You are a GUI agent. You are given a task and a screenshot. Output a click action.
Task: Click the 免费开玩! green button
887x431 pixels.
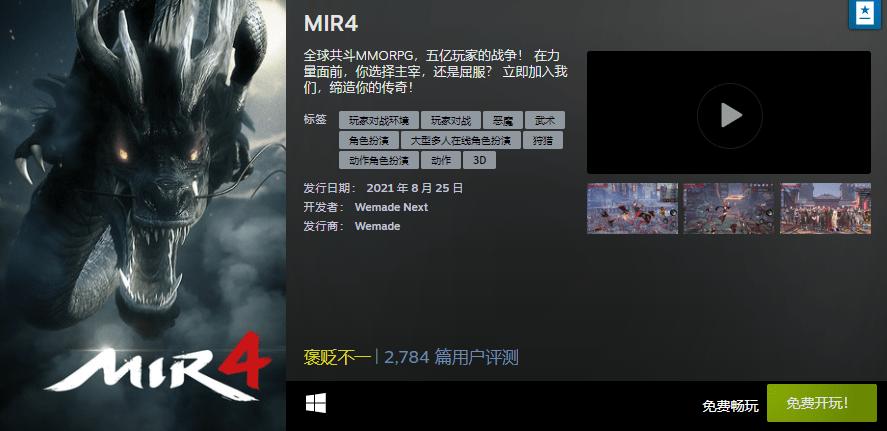click(821, 403)
